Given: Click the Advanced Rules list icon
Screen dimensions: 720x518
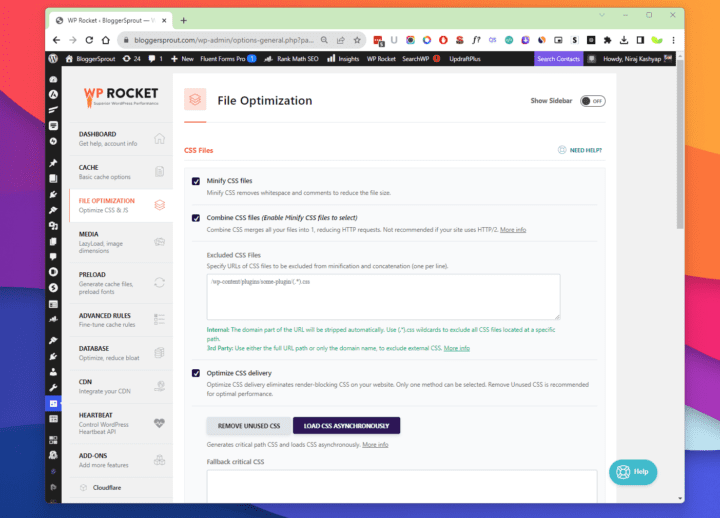Looking at the screenshot, I should pyautogui.click(x=159, y=320).
